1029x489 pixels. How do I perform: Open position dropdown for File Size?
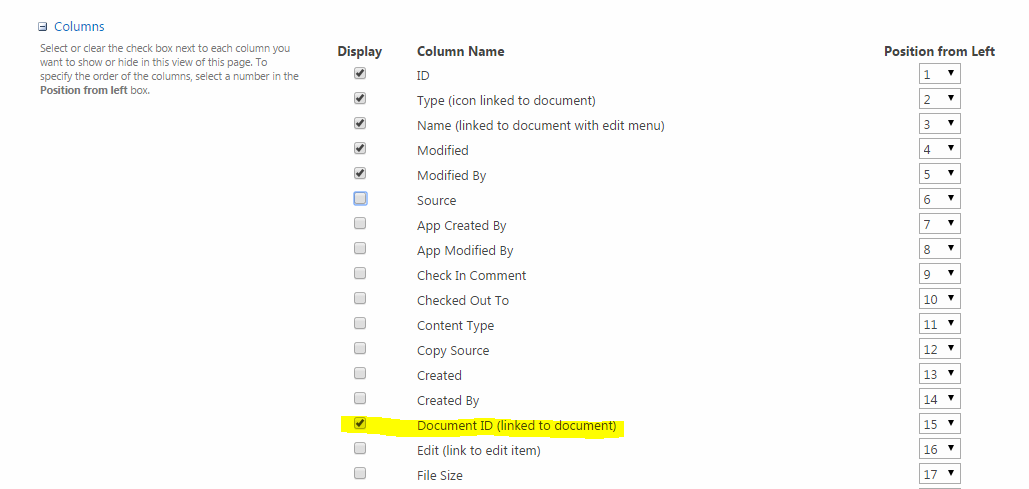click(x=940, y=474)
